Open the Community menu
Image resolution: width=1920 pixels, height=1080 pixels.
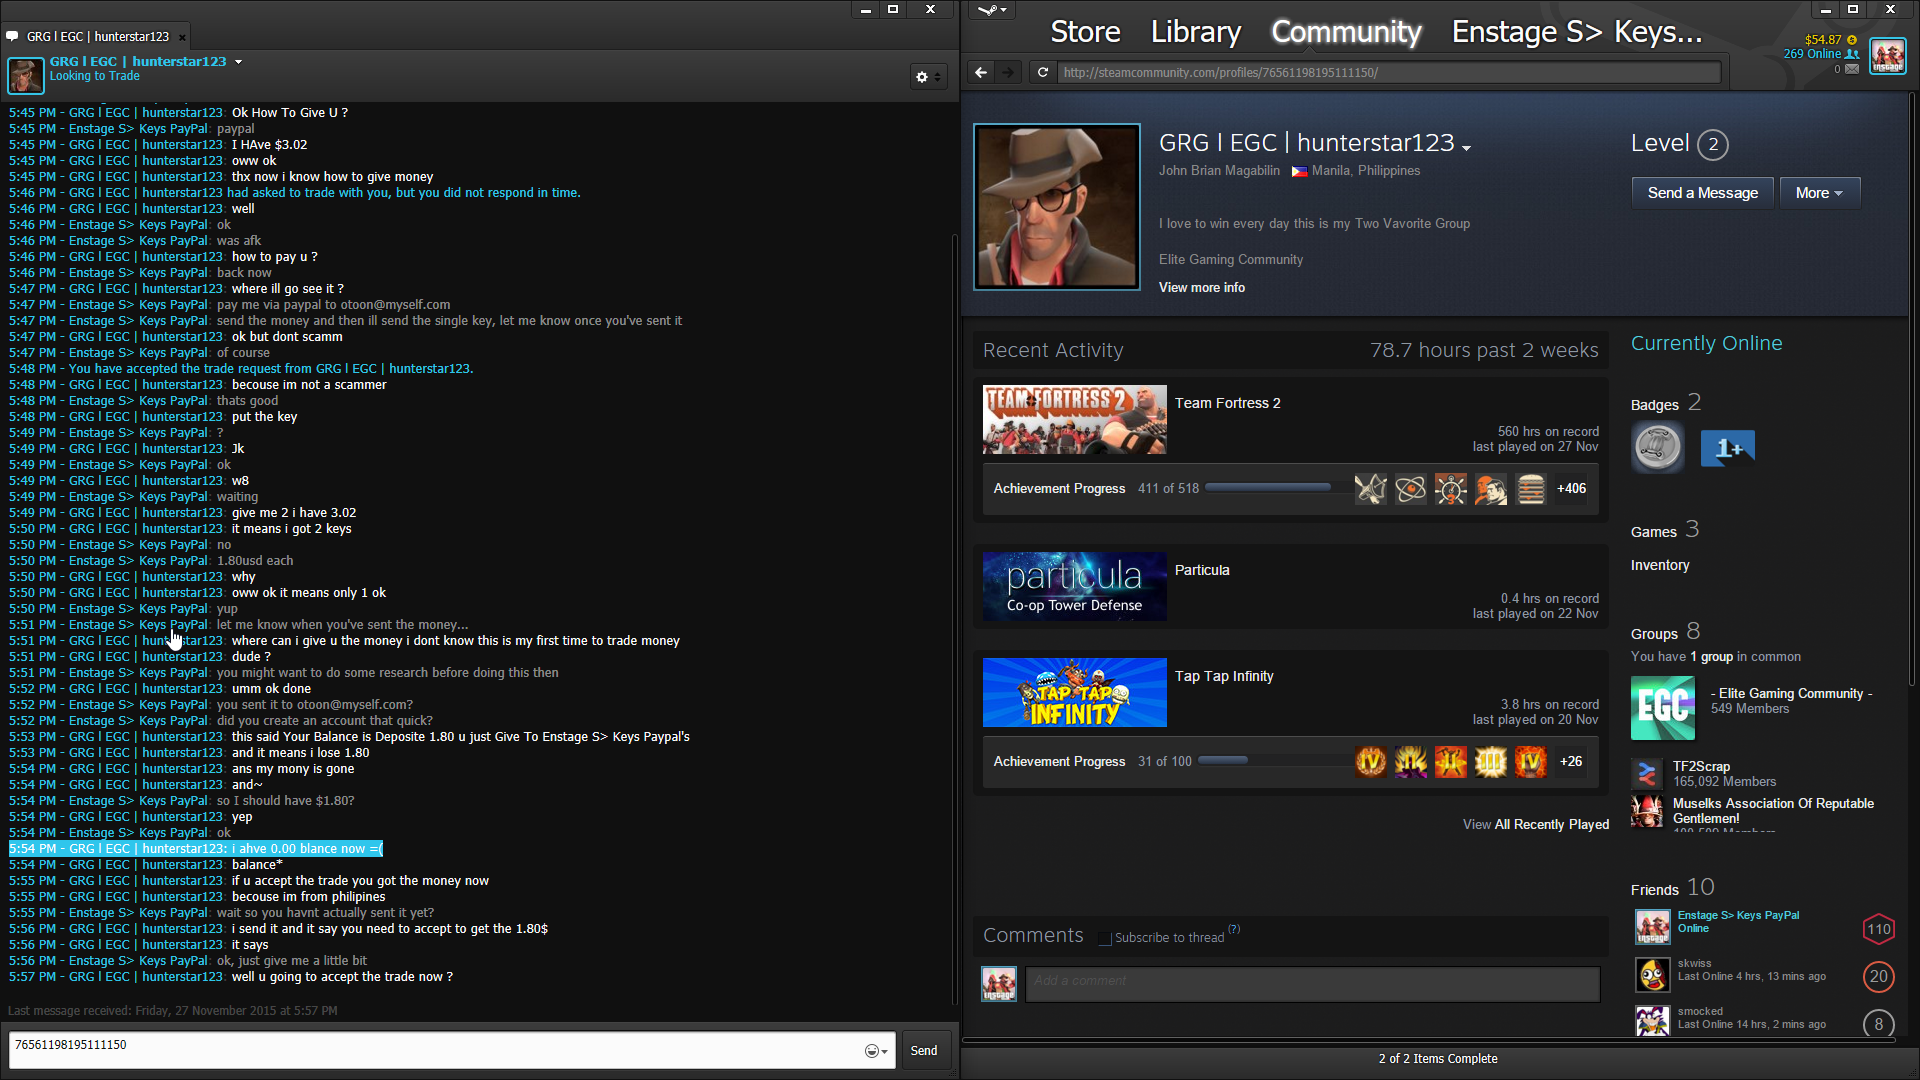point(1345,32)
